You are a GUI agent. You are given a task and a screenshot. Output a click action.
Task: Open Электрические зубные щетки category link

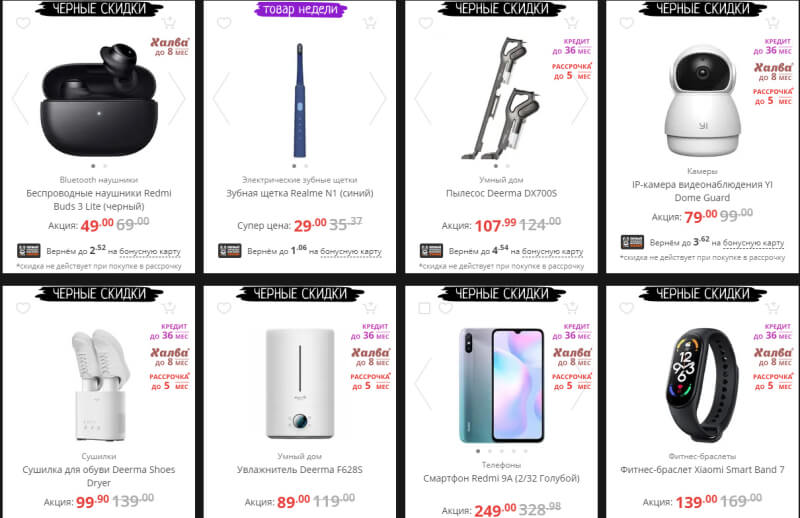point(299,180)
